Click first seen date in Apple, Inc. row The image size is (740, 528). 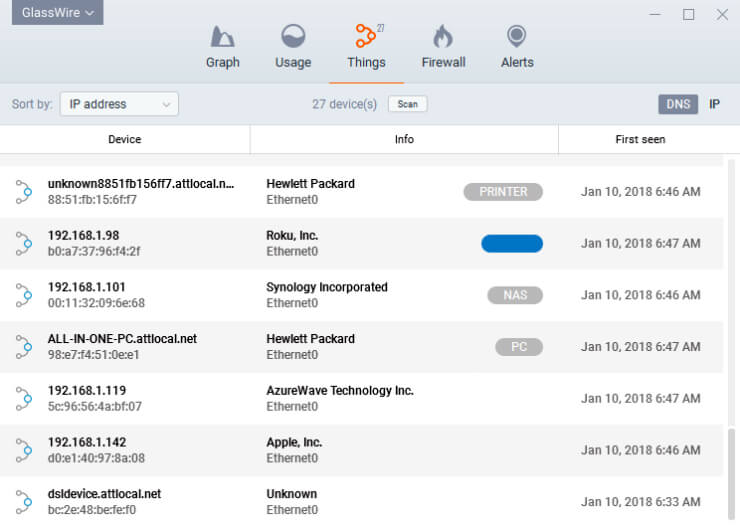[x=640, y=450]
